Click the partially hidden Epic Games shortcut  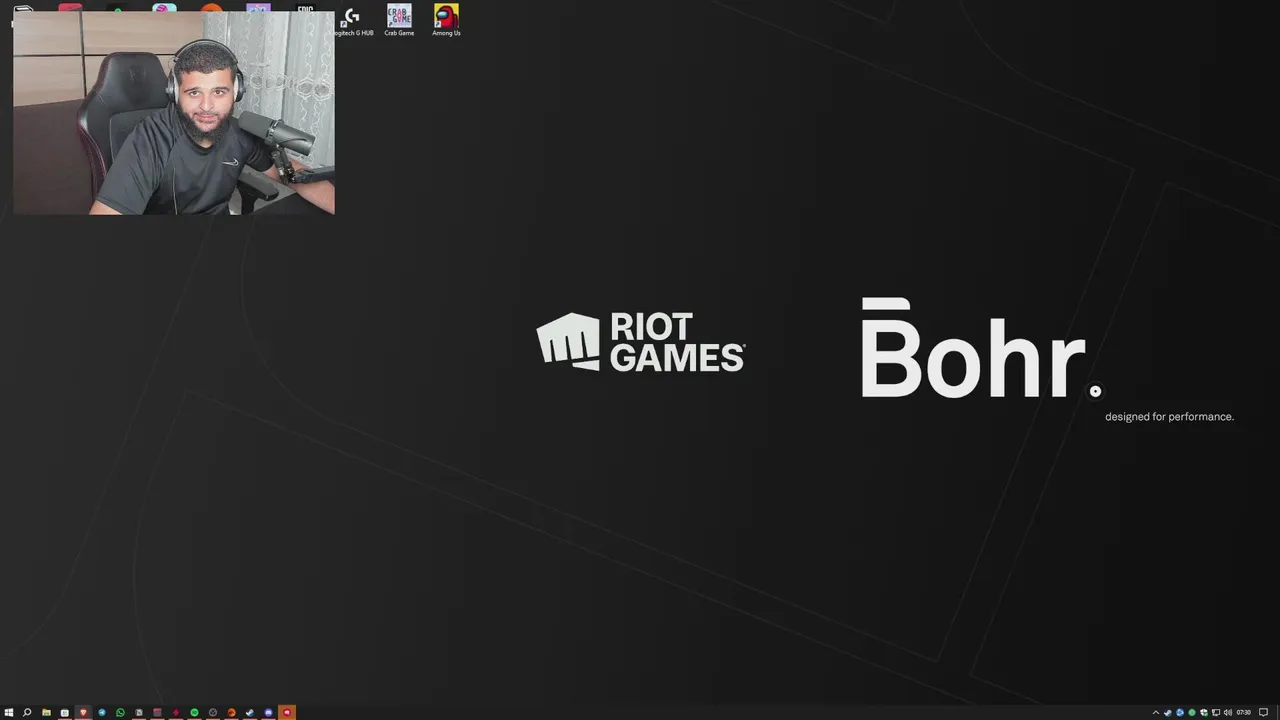(305, 9)
